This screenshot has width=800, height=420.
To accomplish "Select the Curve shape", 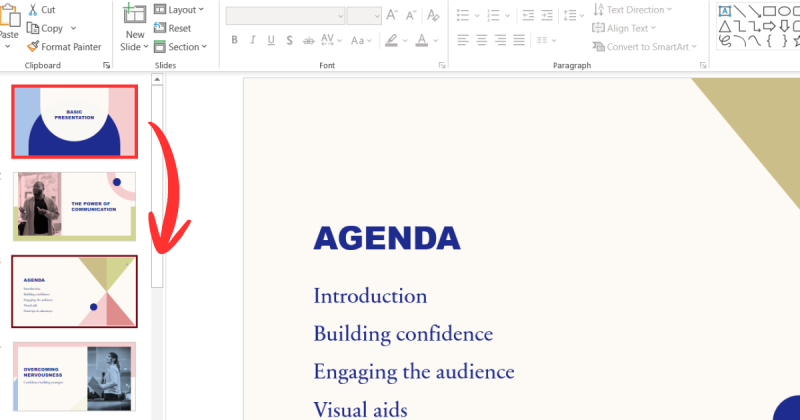I will 755,40.
